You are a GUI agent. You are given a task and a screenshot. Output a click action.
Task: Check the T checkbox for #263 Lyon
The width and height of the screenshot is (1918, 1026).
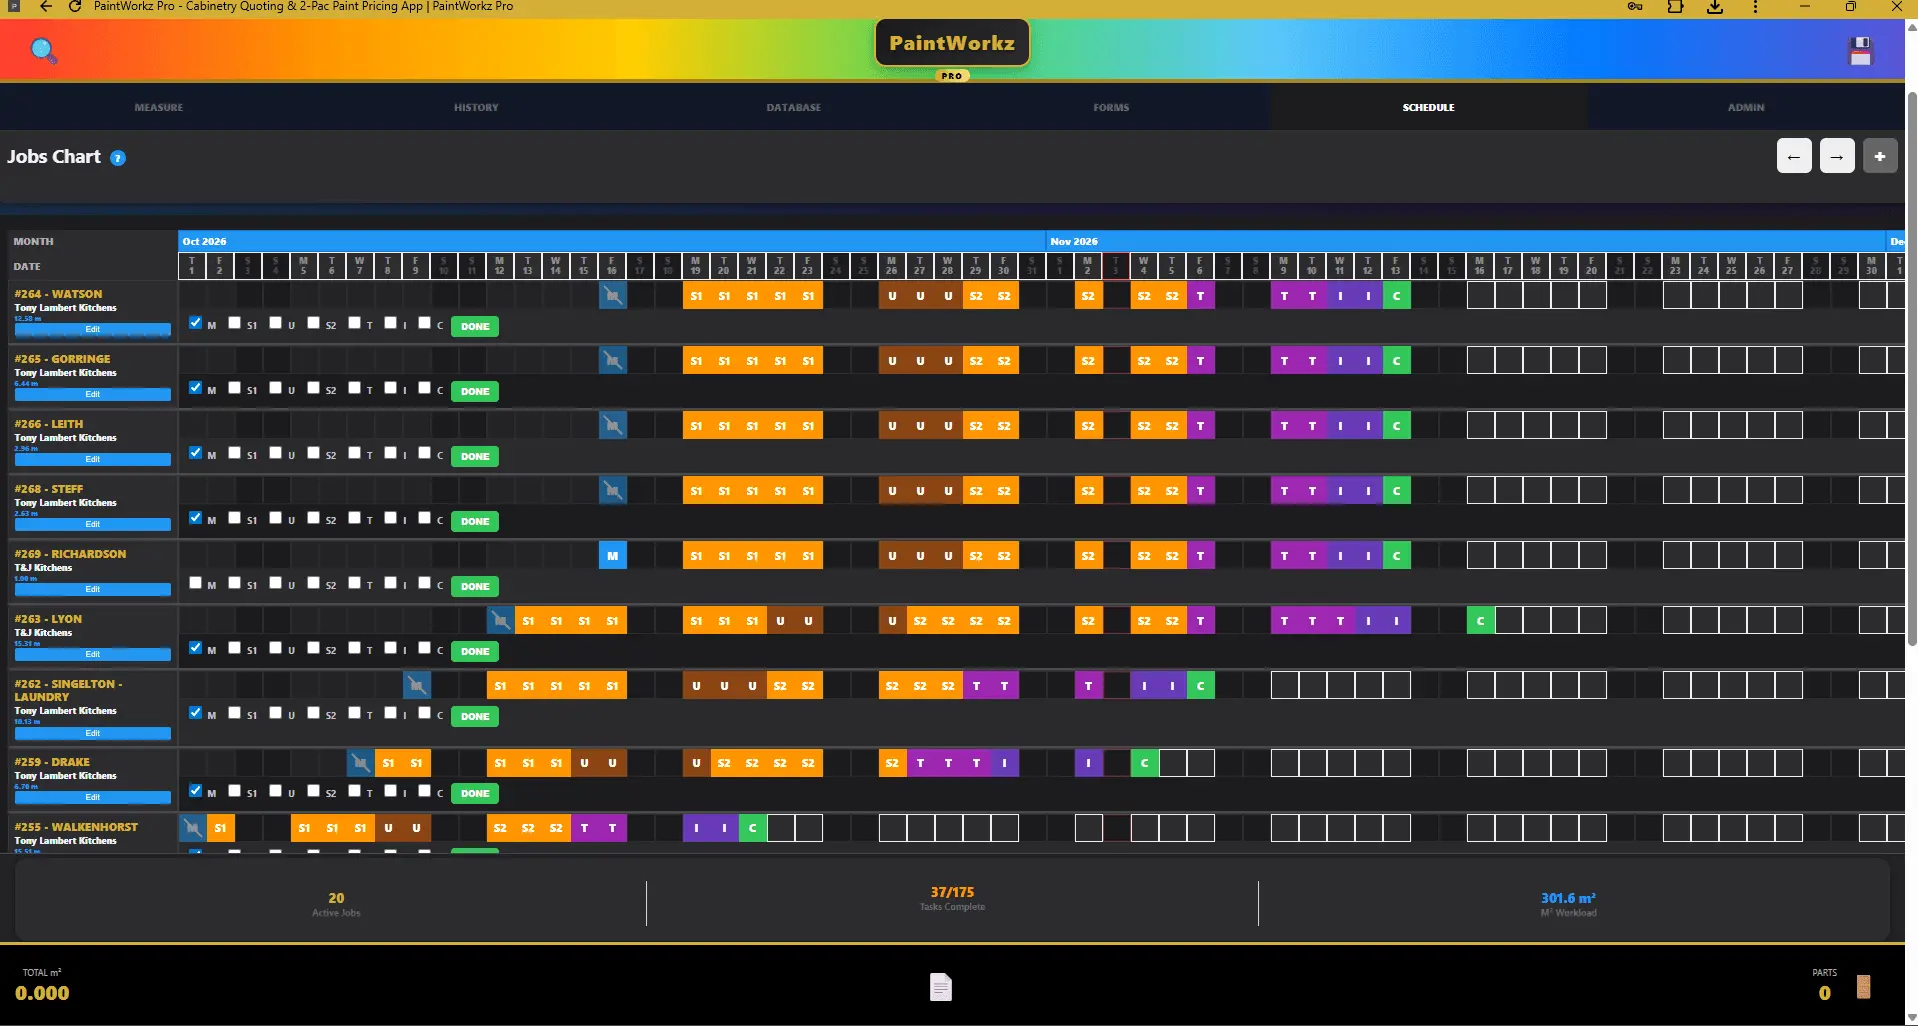pos(354,648)
